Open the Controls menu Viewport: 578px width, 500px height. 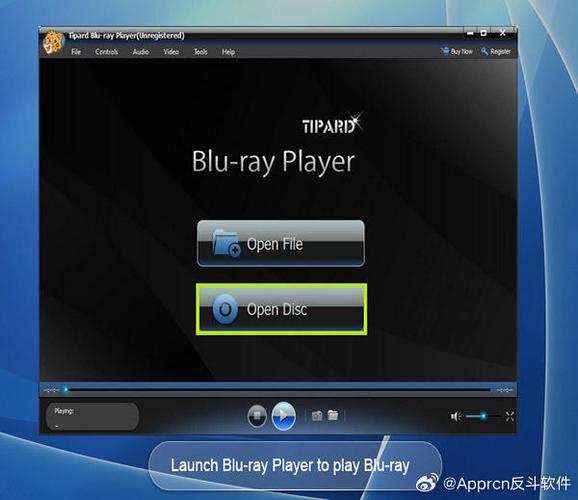(107, 52)
